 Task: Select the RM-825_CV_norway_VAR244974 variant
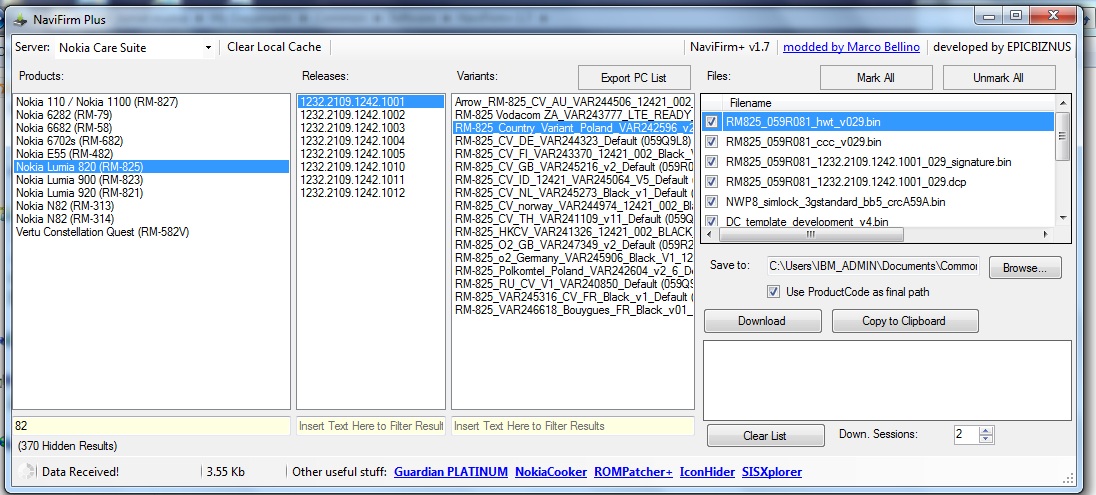(573, 206)
